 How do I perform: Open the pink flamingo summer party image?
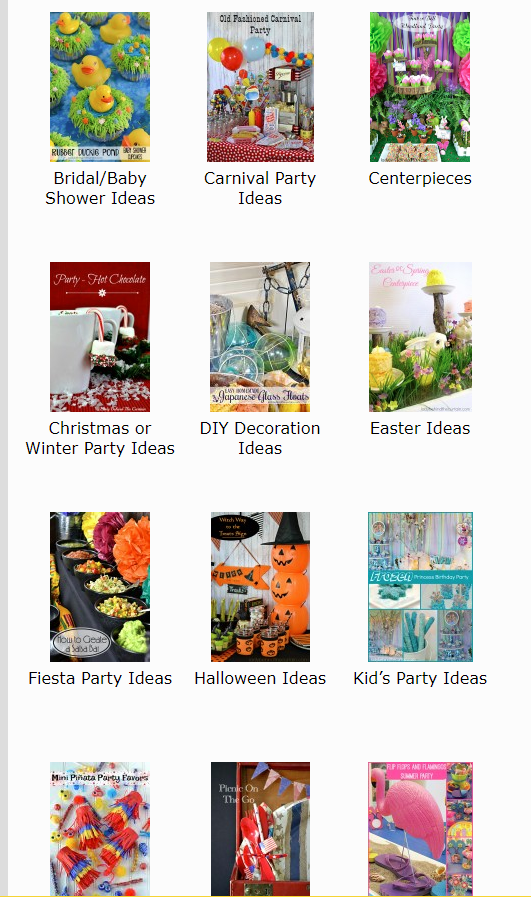click(421, 829)
